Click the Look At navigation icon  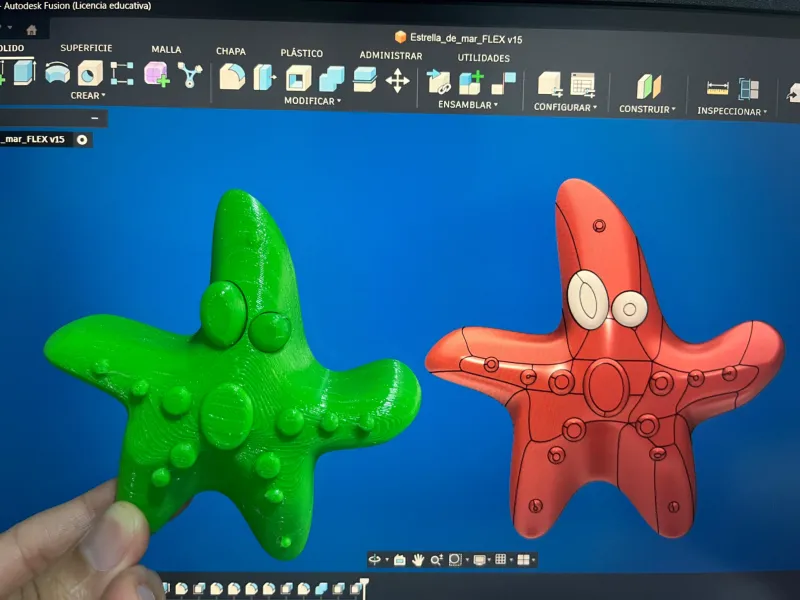[399, 560]
